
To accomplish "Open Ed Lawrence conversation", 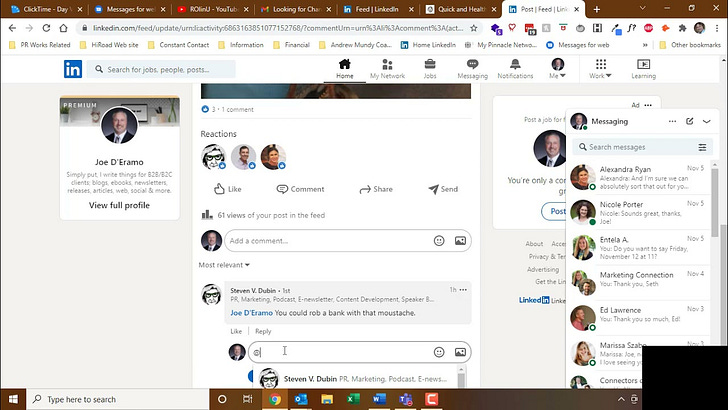I will coord(638,319).
